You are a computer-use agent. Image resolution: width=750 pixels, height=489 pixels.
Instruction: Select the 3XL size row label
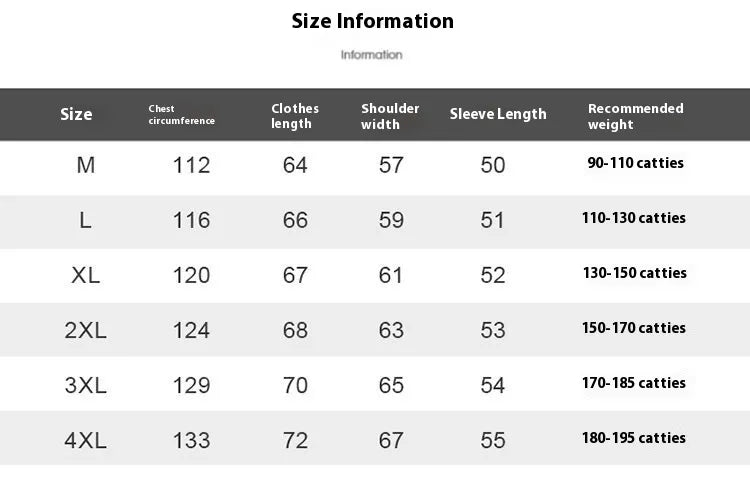pos(86,385)
